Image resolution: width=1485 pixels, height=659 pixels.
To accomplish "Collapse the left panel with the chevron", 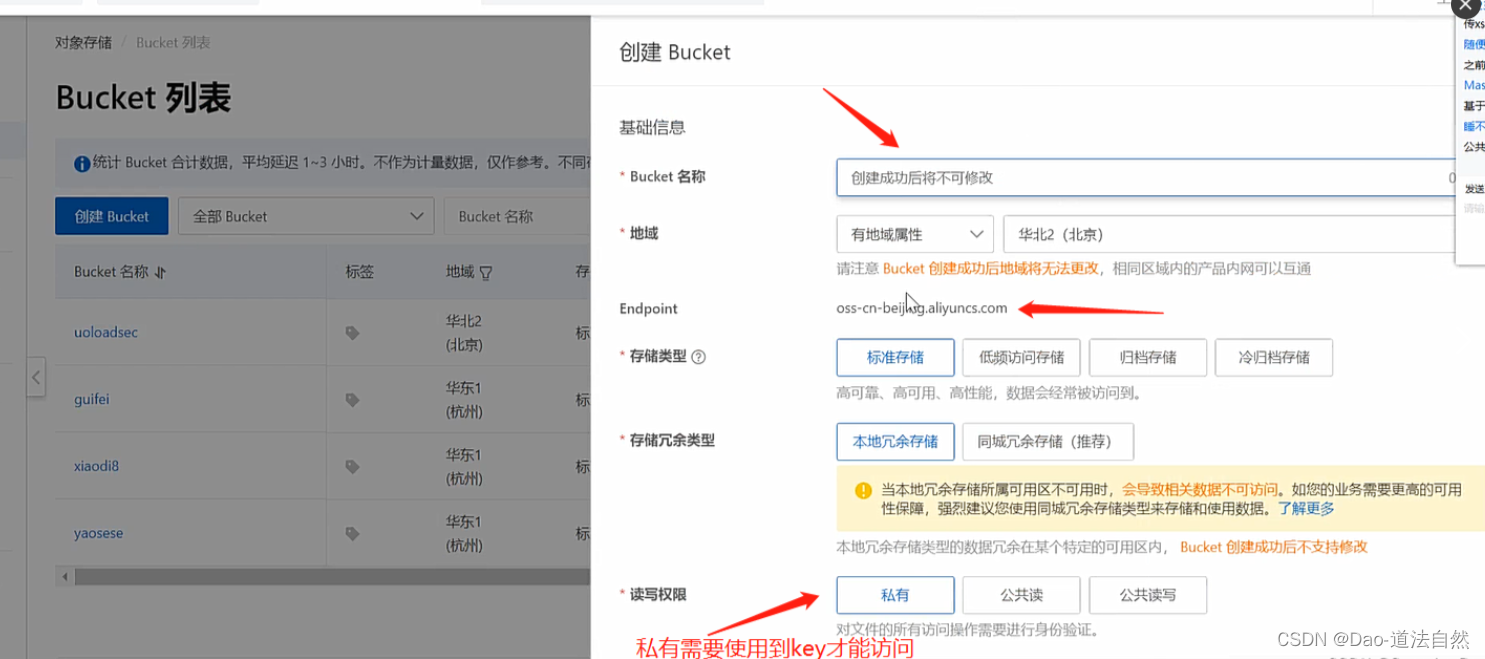I will coord(35,377).
